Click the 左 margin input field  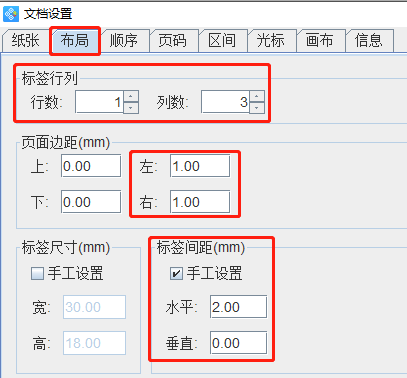click(x=200, y=166)
